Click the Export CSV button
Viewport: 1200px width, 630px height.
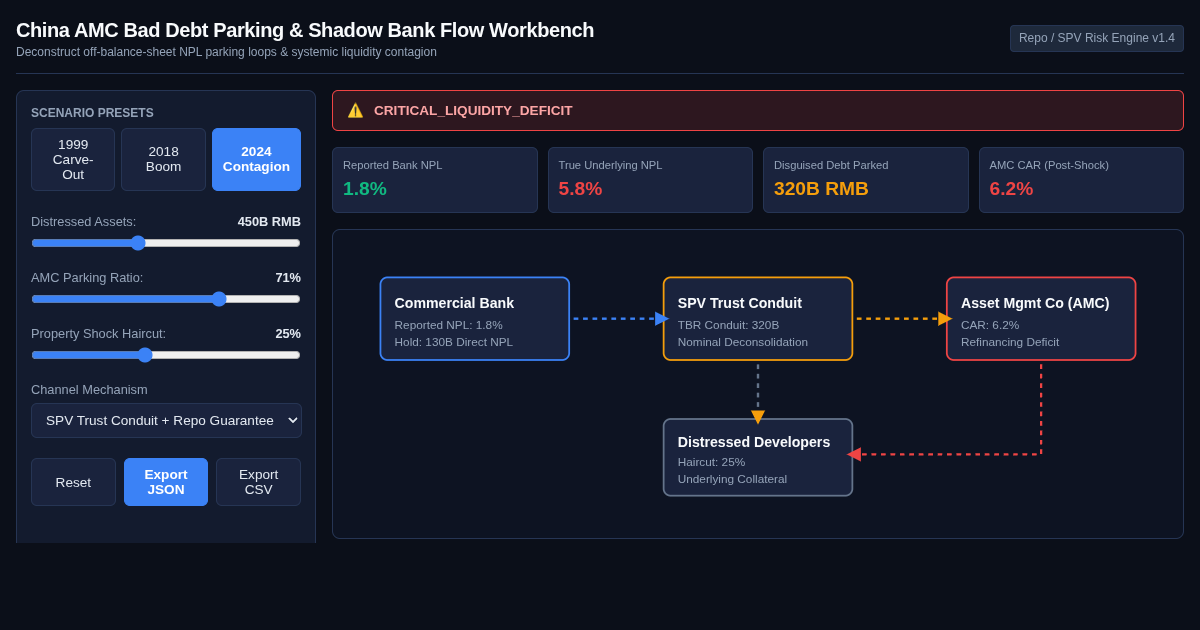point(258,482)
